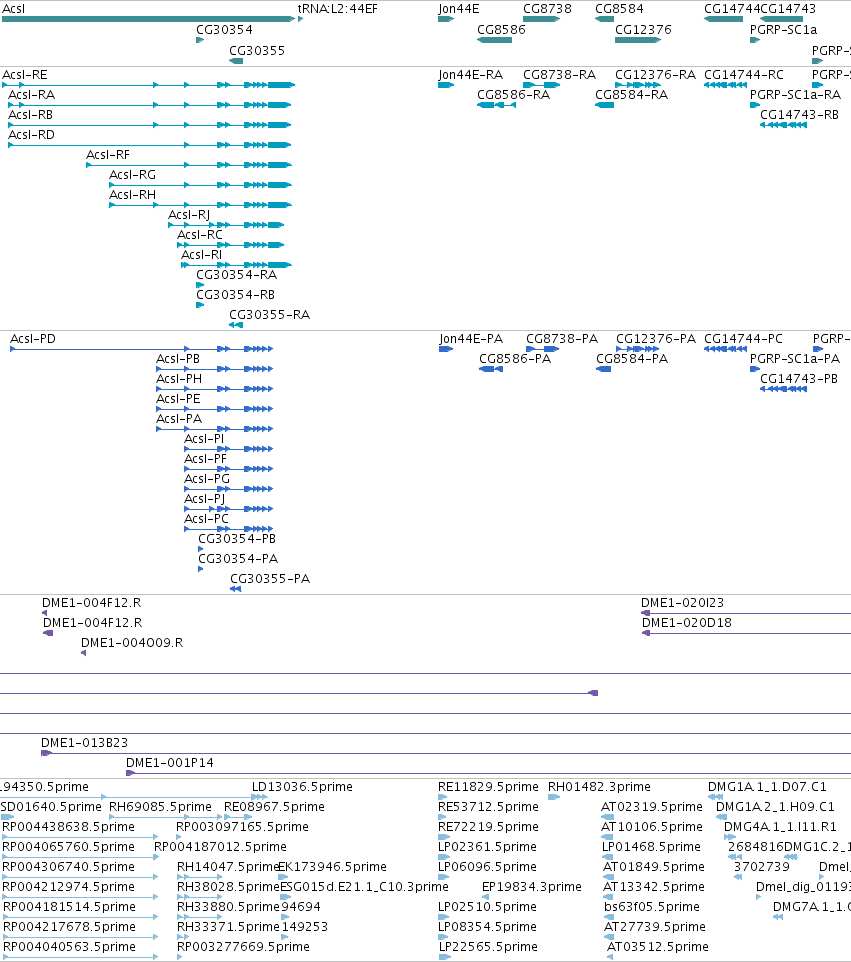Click the Acsl-PC protein label
The height and width of the screenshot is (962, 851).
coord(207,519)
